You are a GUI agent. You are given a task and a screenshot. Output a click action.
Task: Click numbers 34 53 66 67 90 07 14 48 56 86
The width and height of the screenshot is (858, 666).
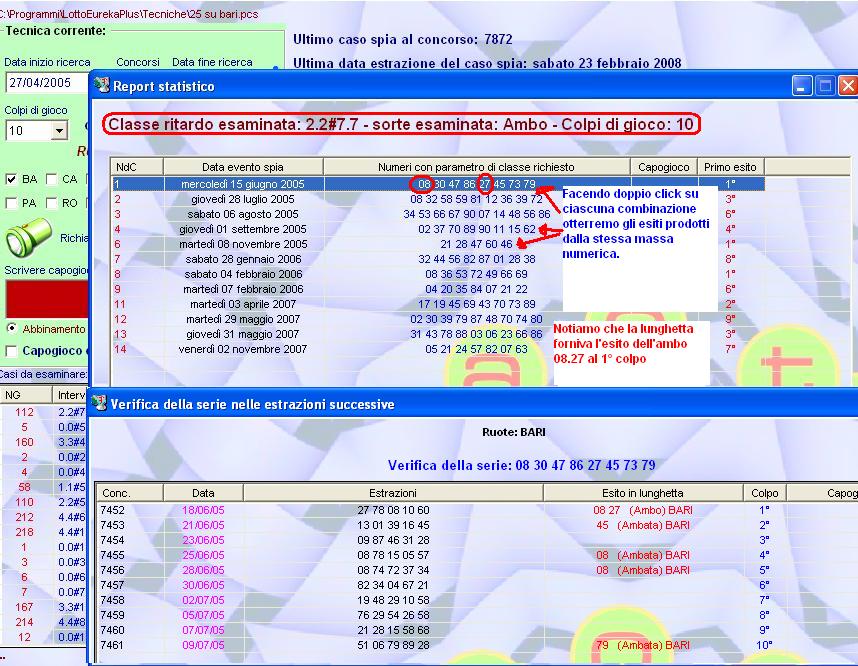(477, 214)
